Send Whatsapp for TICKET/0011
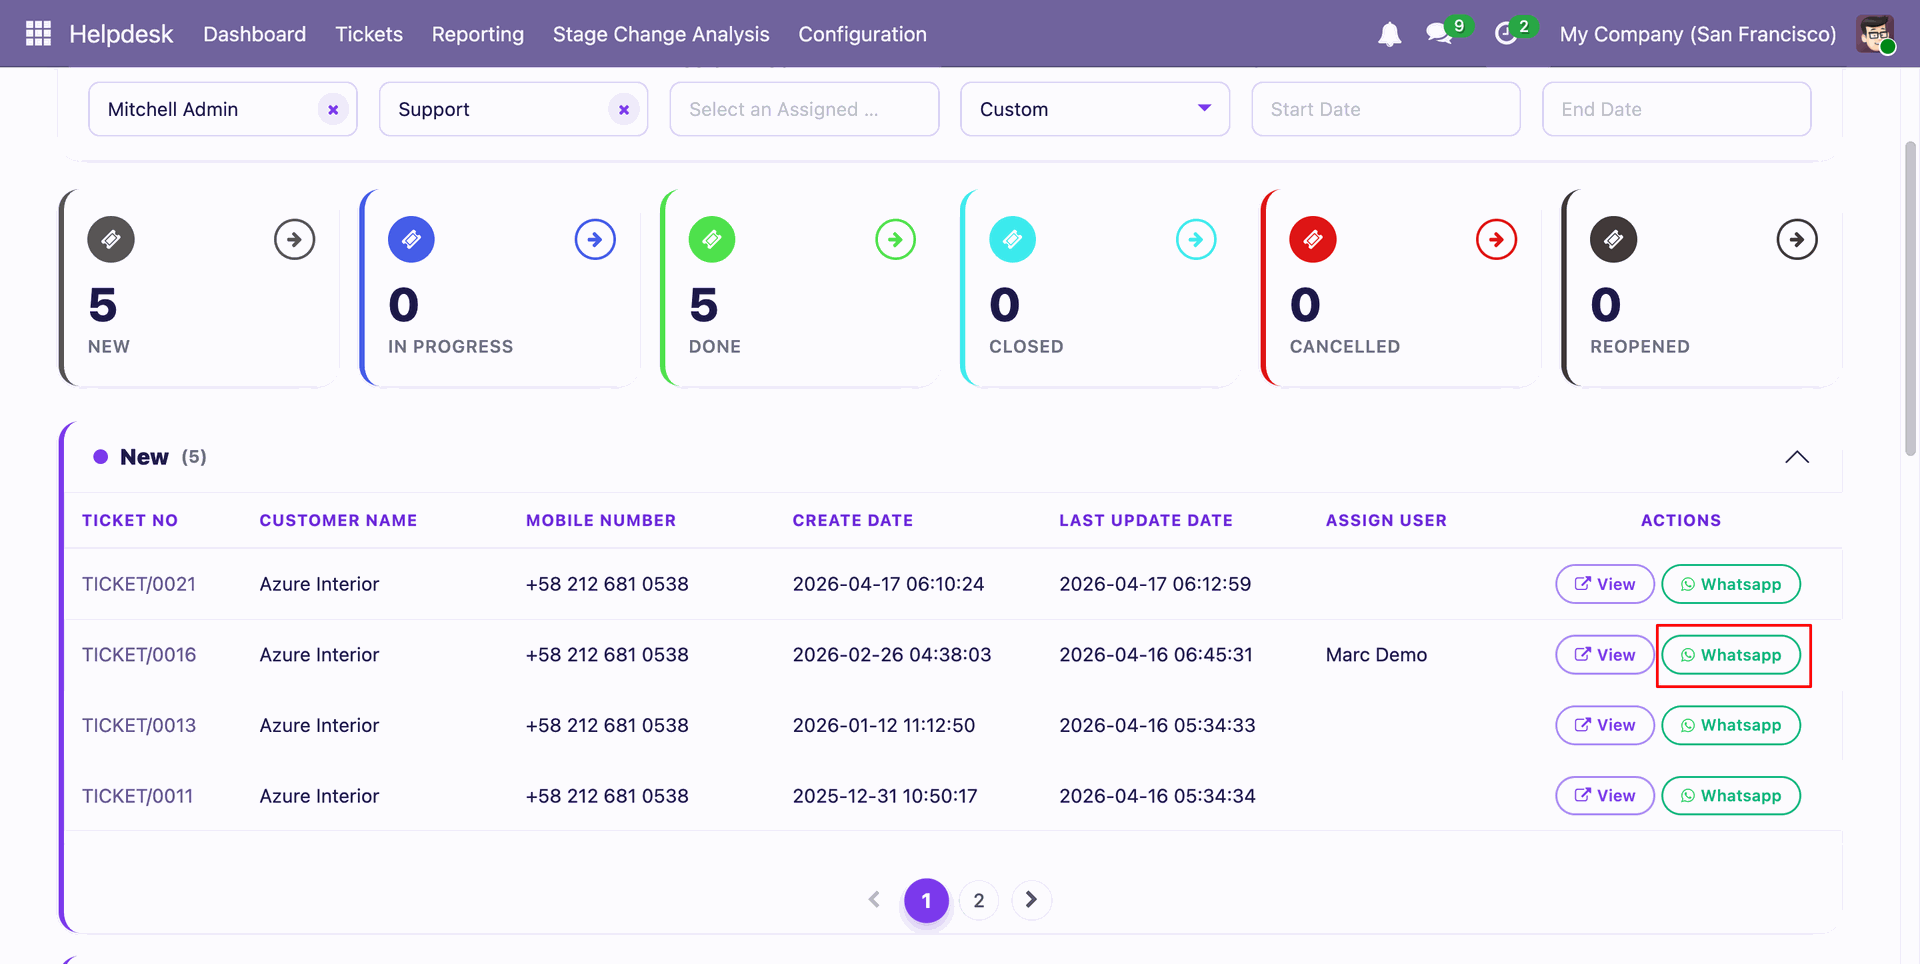The width and height of the screenshot is (1920, 964). tap(1731, 796)
